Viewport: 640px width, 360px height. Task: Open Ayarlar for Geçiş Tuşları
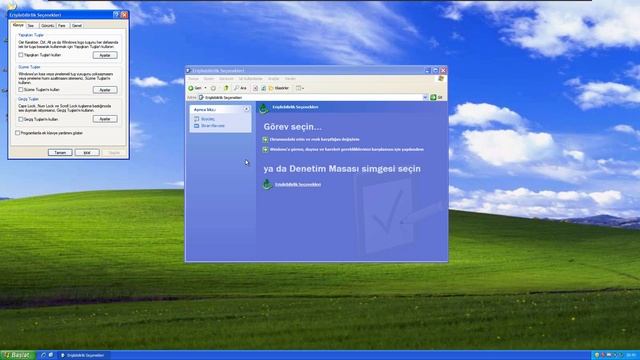click(x=105, y=119)
